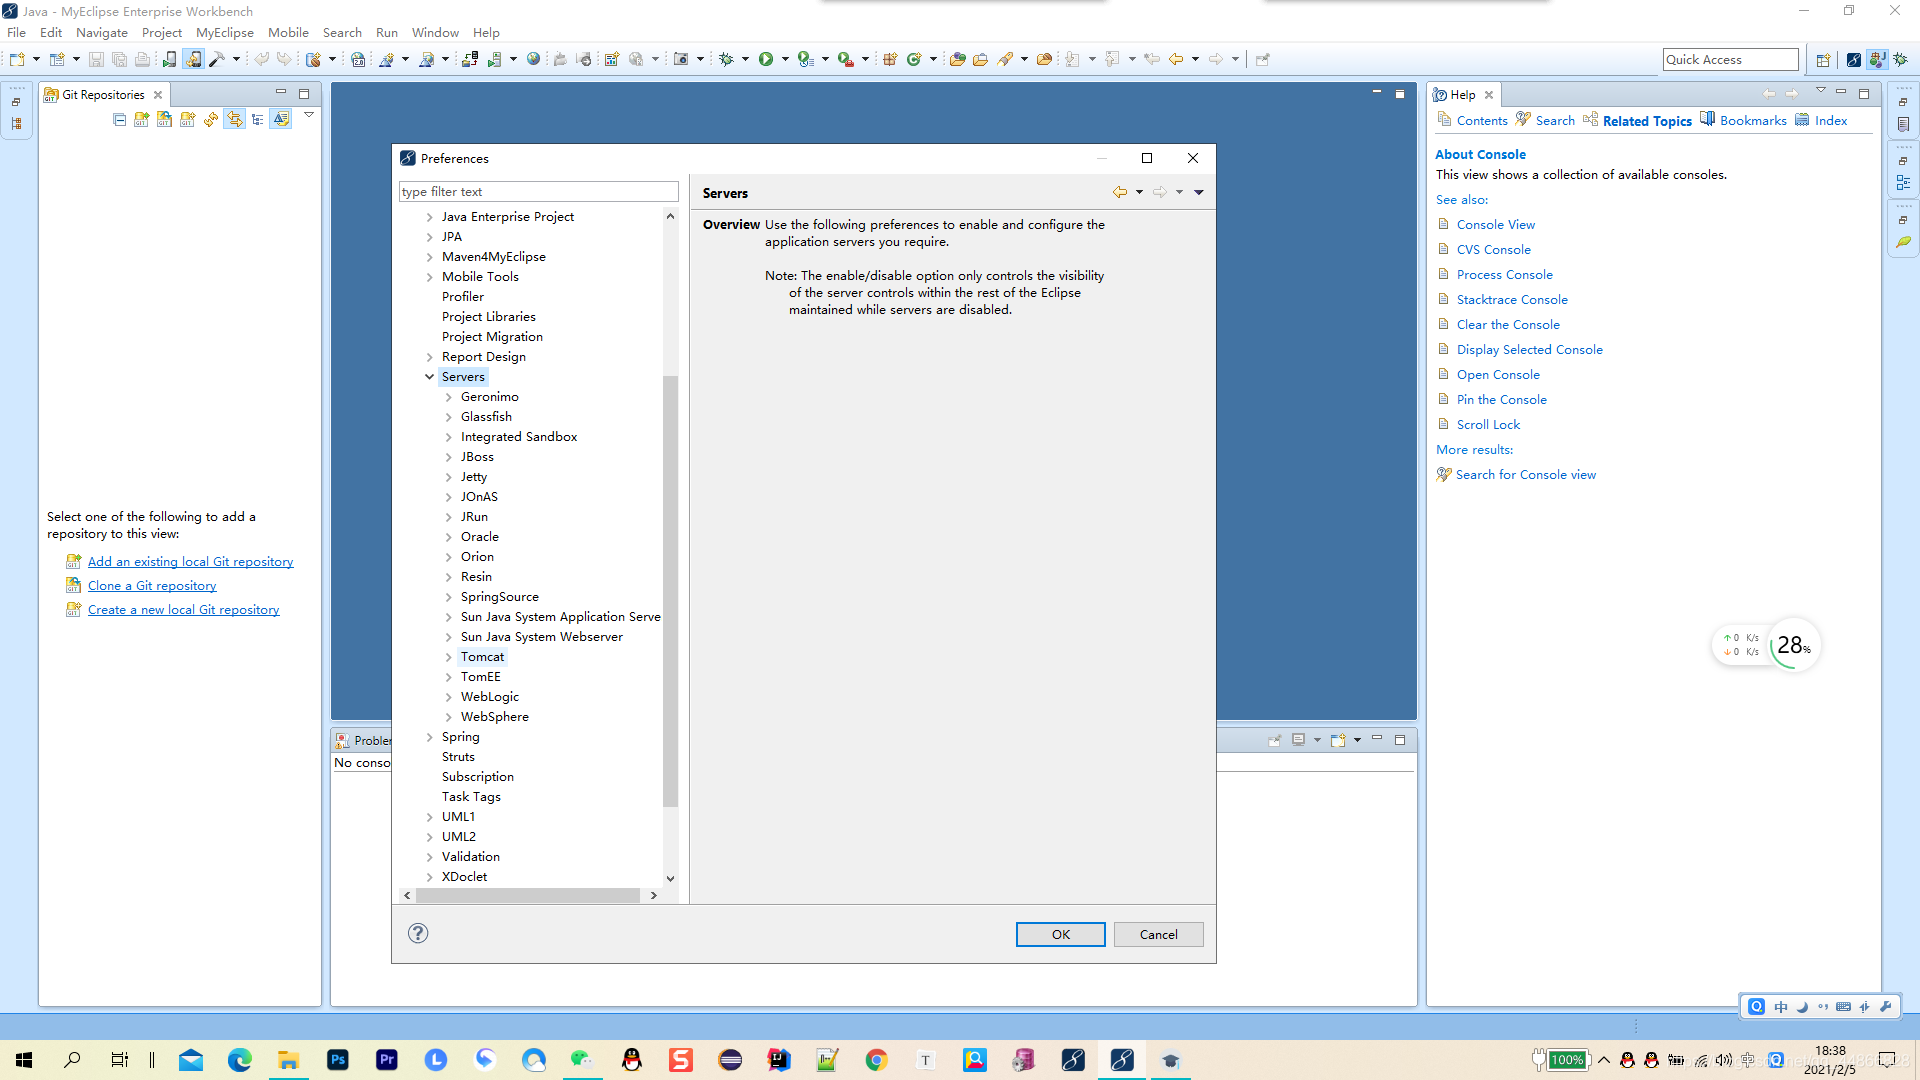Click Create new Git repository toolbar icon
This screenshot has height=1080, width=1920.
[188, 119]
